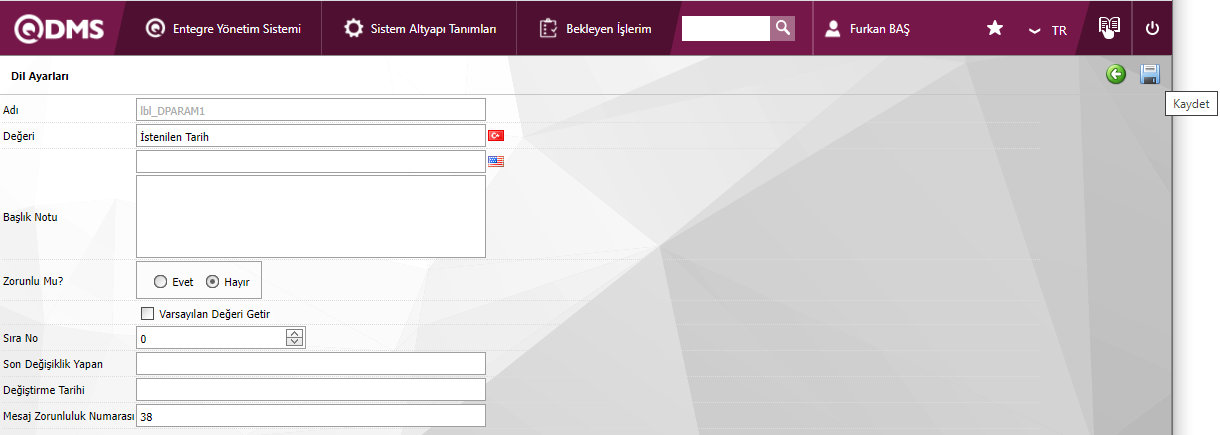Click the Değeri field with İstenilen Tarih
Screen dimensions: 1220x435
(x=311, y=136)
